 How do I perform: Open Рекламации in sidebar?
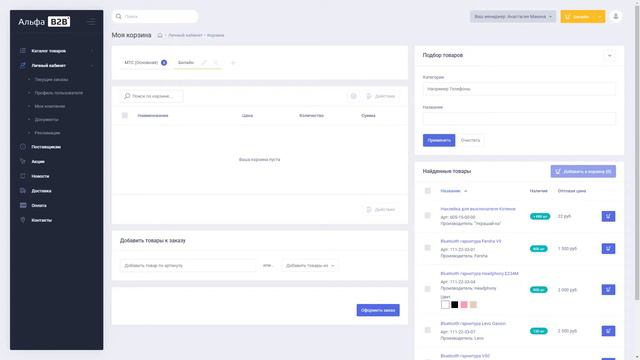click(47, 133)
